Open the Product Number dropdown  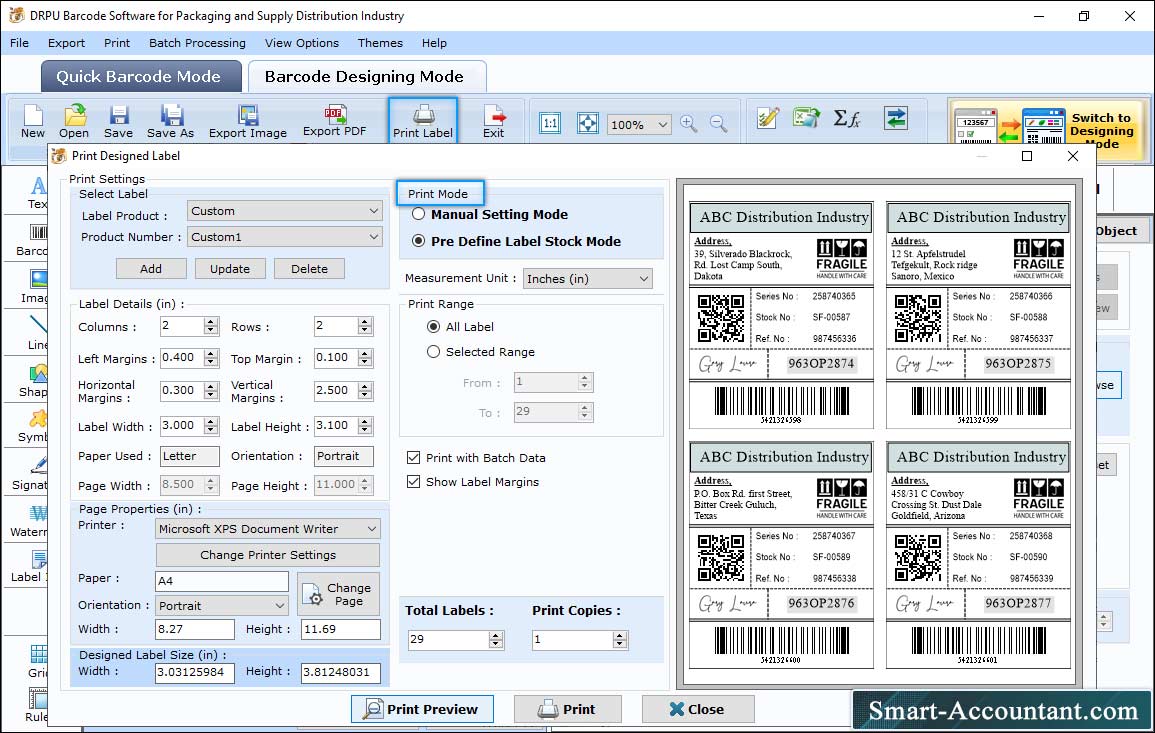[284, 236]
